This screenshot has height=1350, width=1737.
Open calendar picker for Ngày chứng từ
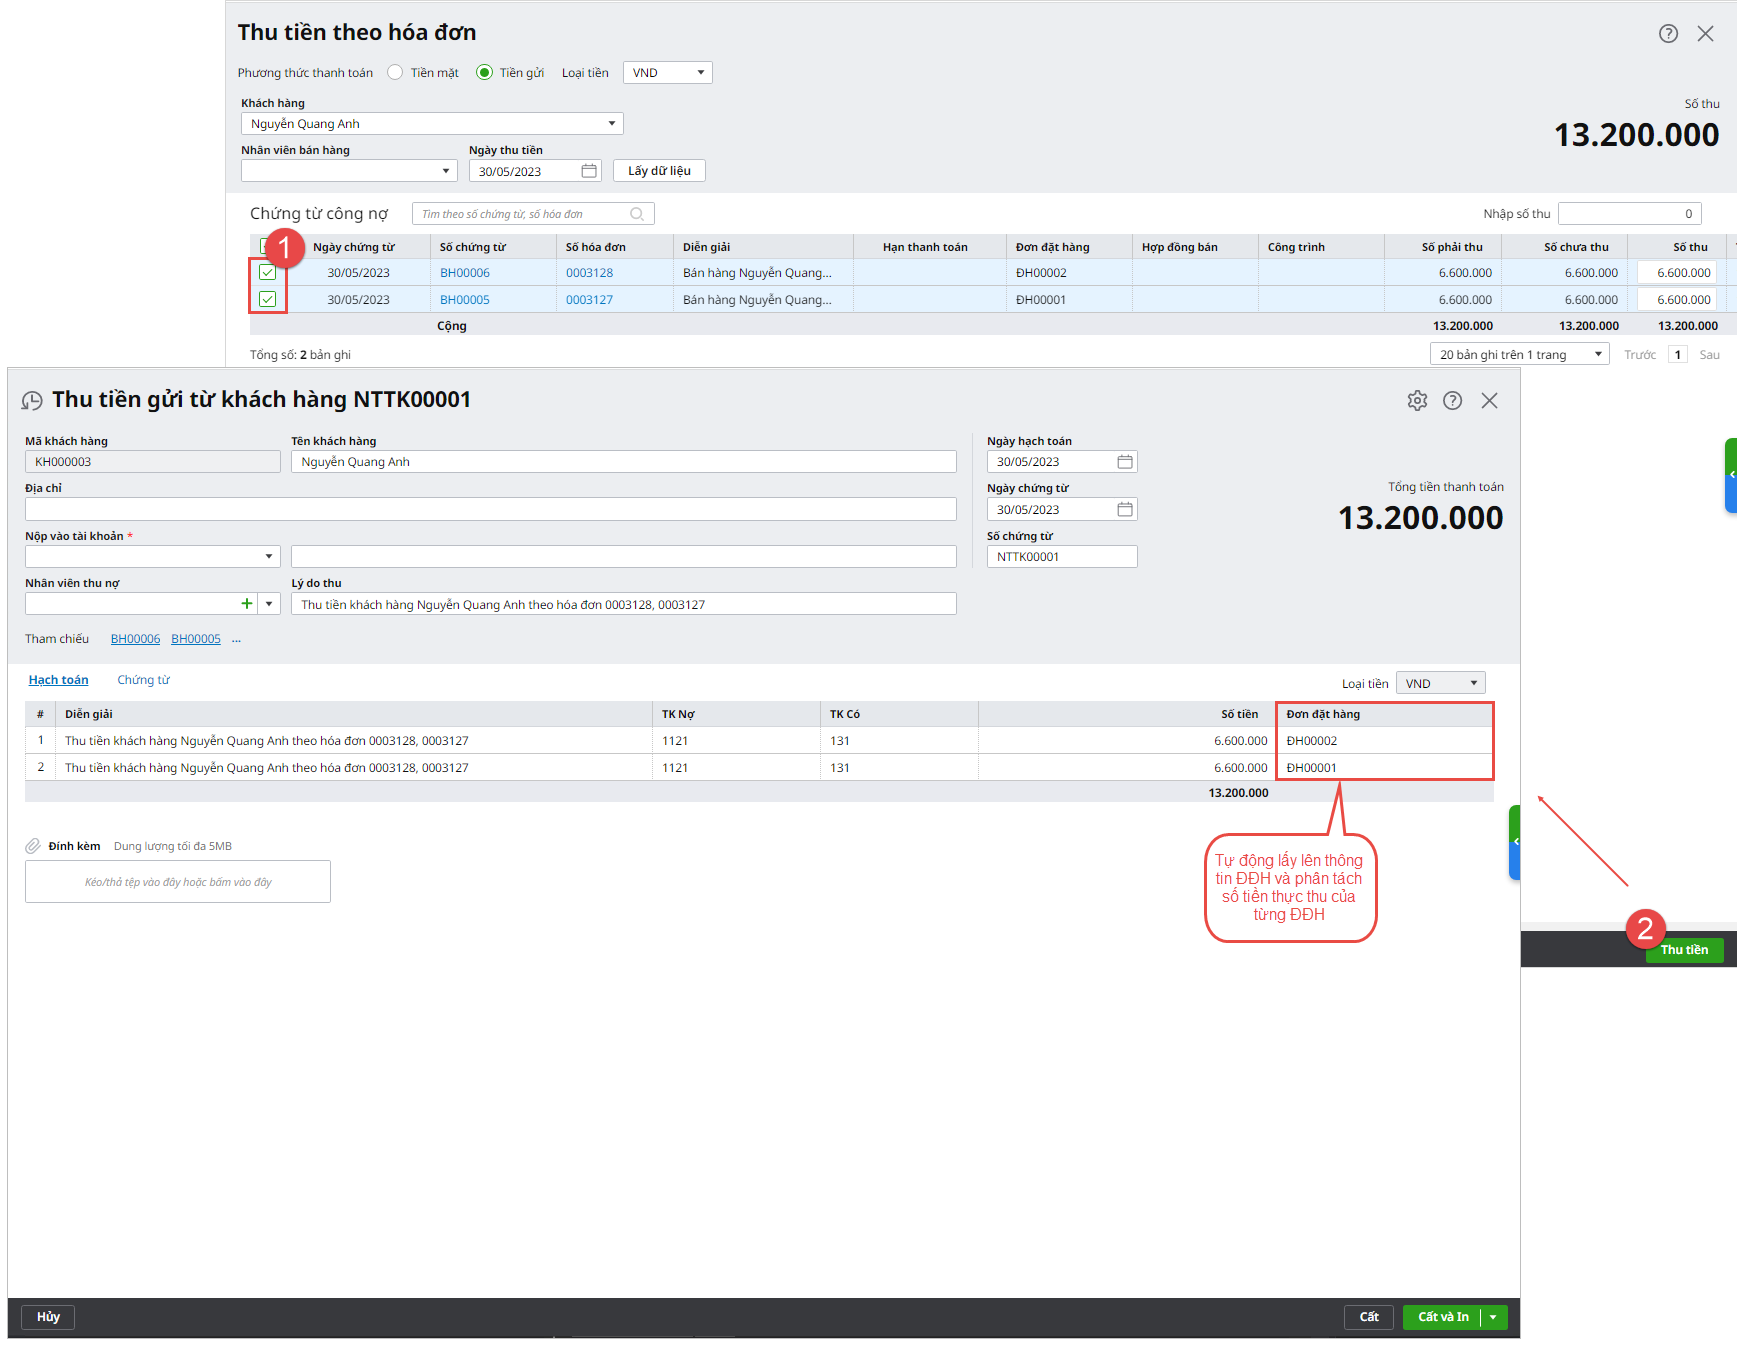(x=1125, y=510)
